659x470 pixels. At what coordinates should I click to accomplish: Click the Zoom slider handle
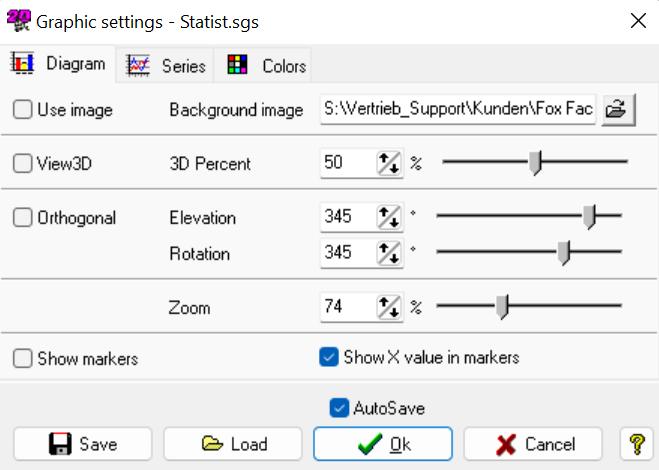tap(502, 307)
